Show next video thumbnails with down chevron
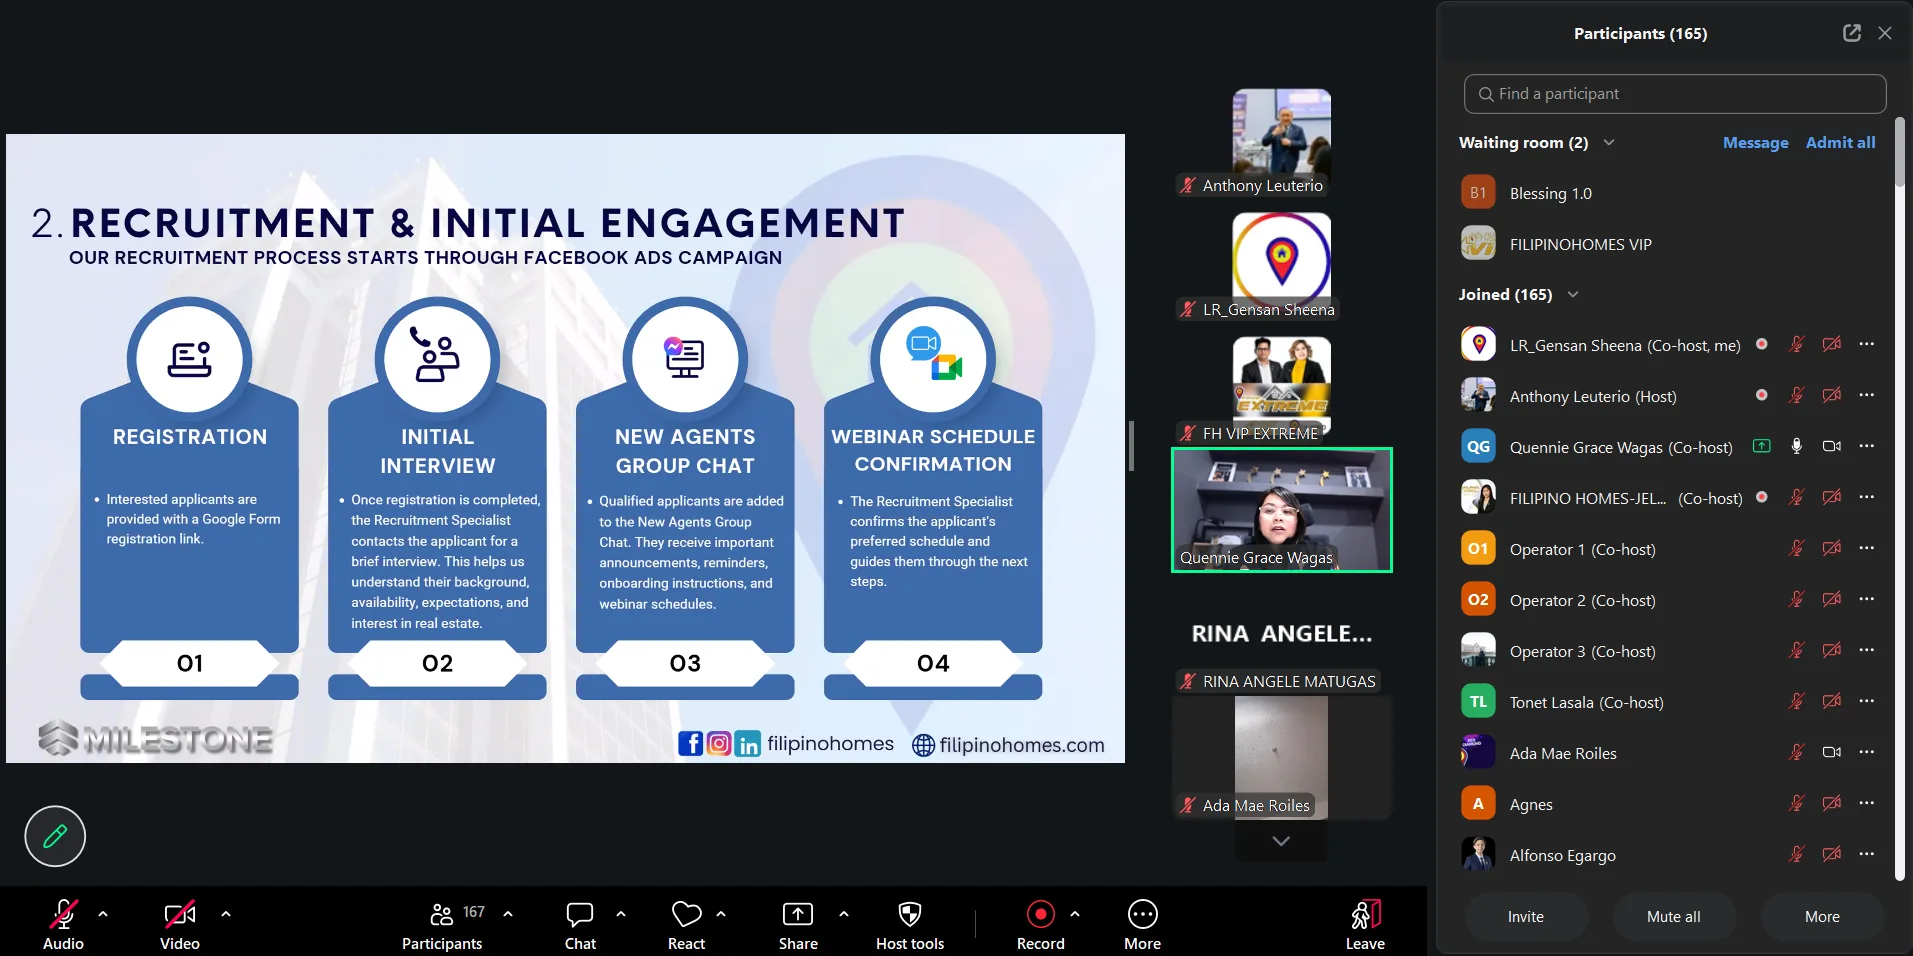 pos(1281,841)
